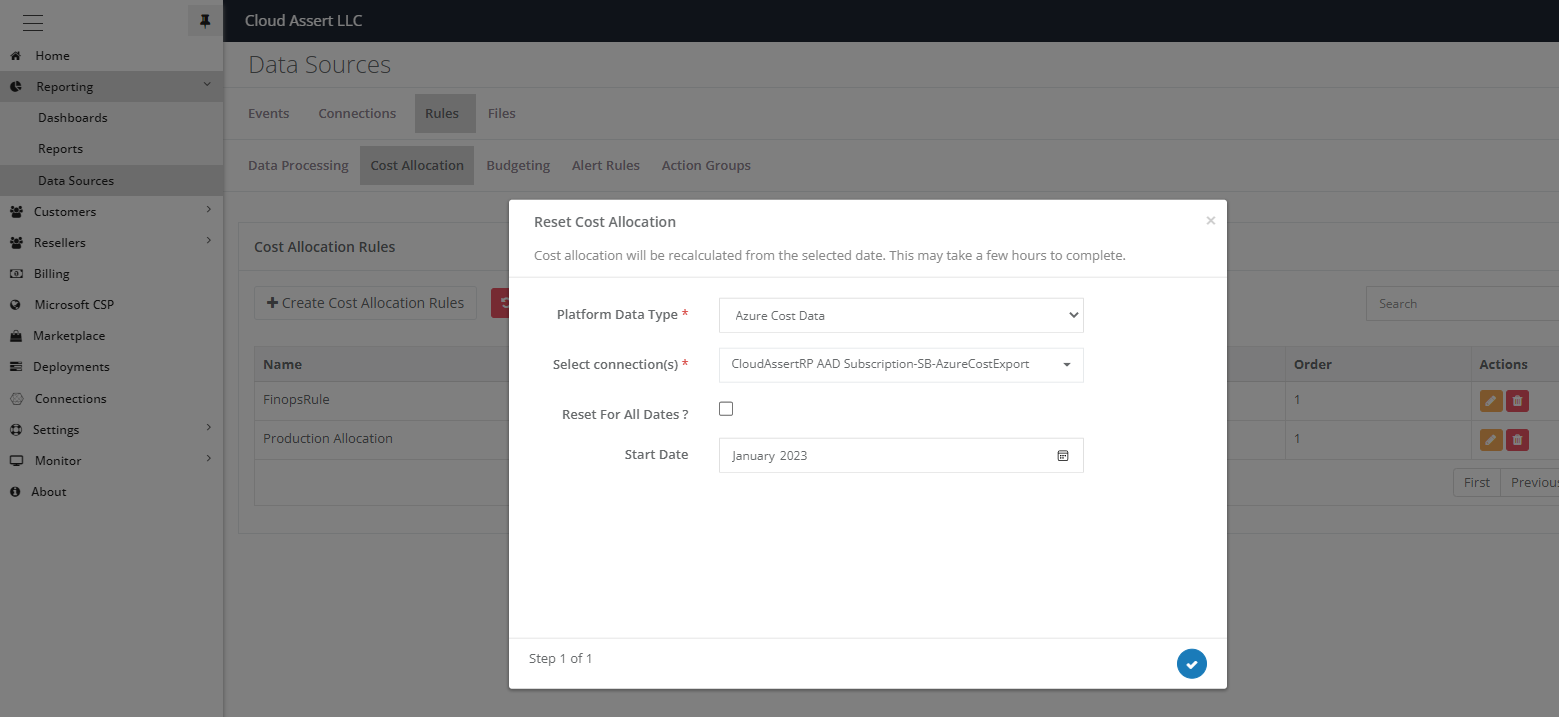Screen dimensions: 1559x717
Task: Open Dashboards in the sidebar
Action: pos(72,117)
